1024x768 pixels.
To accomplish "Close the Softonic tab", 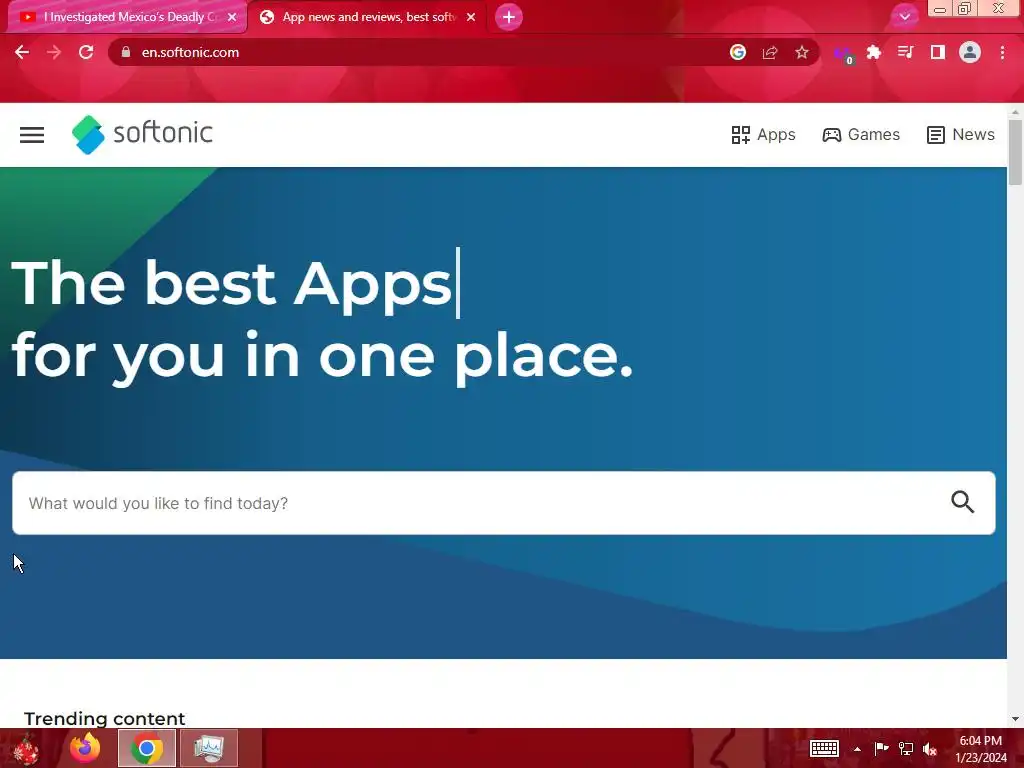I will click(471, 17).
